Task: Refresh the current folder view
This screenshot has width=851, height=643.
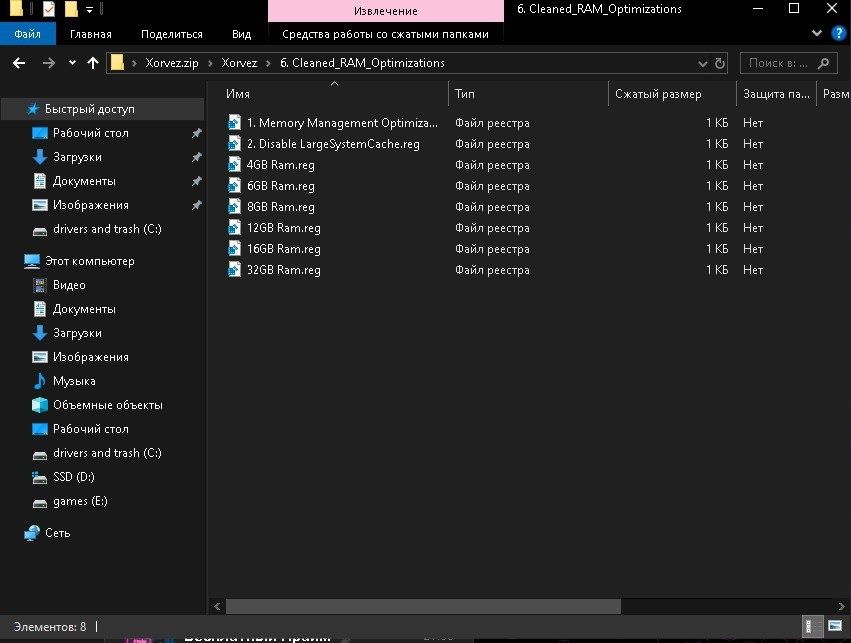Action: 720,63
